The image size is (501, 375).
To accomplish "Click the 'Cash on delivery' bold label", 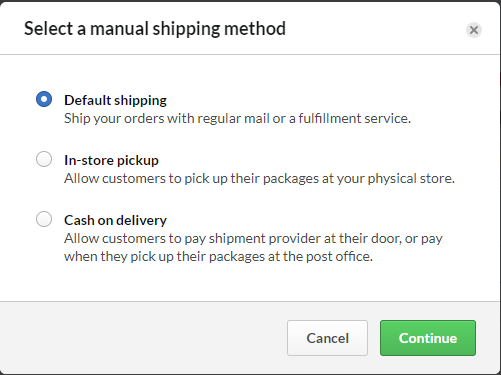I will click(115, 220).
